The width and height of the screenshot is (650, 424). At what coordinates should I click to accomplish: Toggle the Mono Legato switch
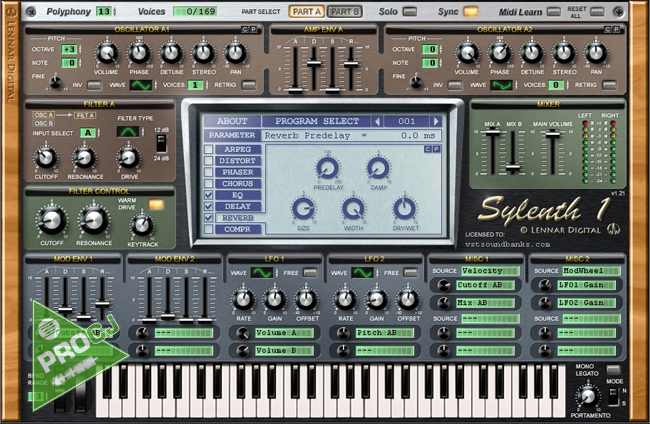613,369
